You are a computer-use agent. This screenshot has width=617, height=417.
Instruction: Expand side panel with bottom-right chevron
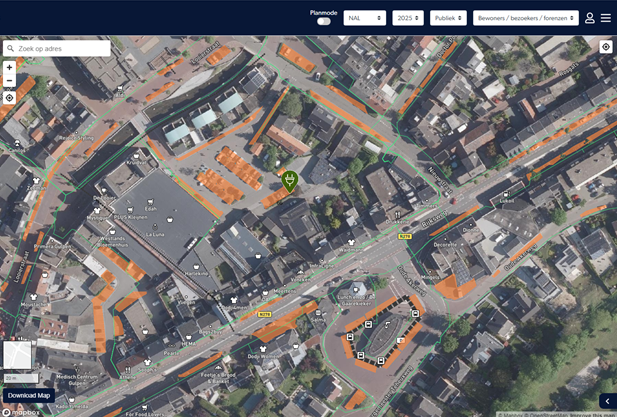coord(607,401)
